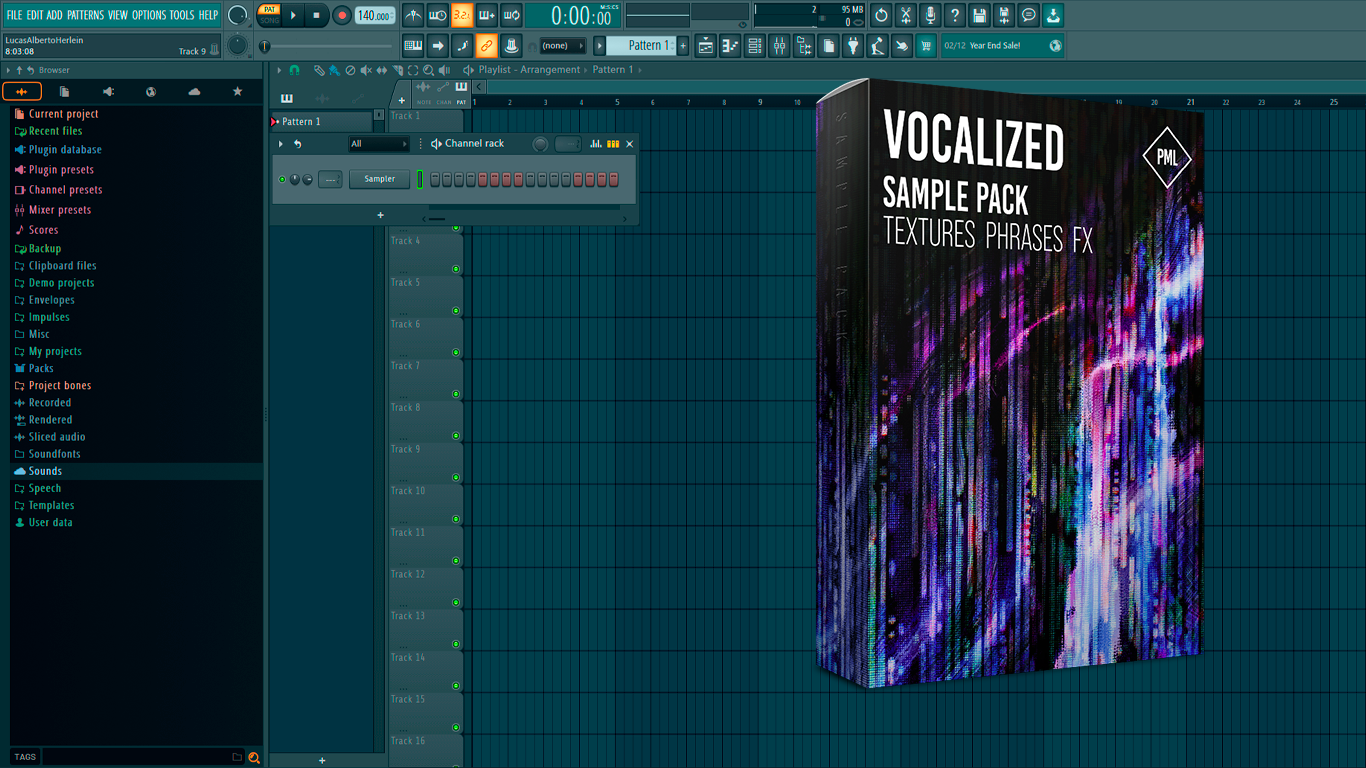Mute Track 12 in the playlist
Image resolution: width=1366 pixels, height=768 pixels.
(456, 603)
